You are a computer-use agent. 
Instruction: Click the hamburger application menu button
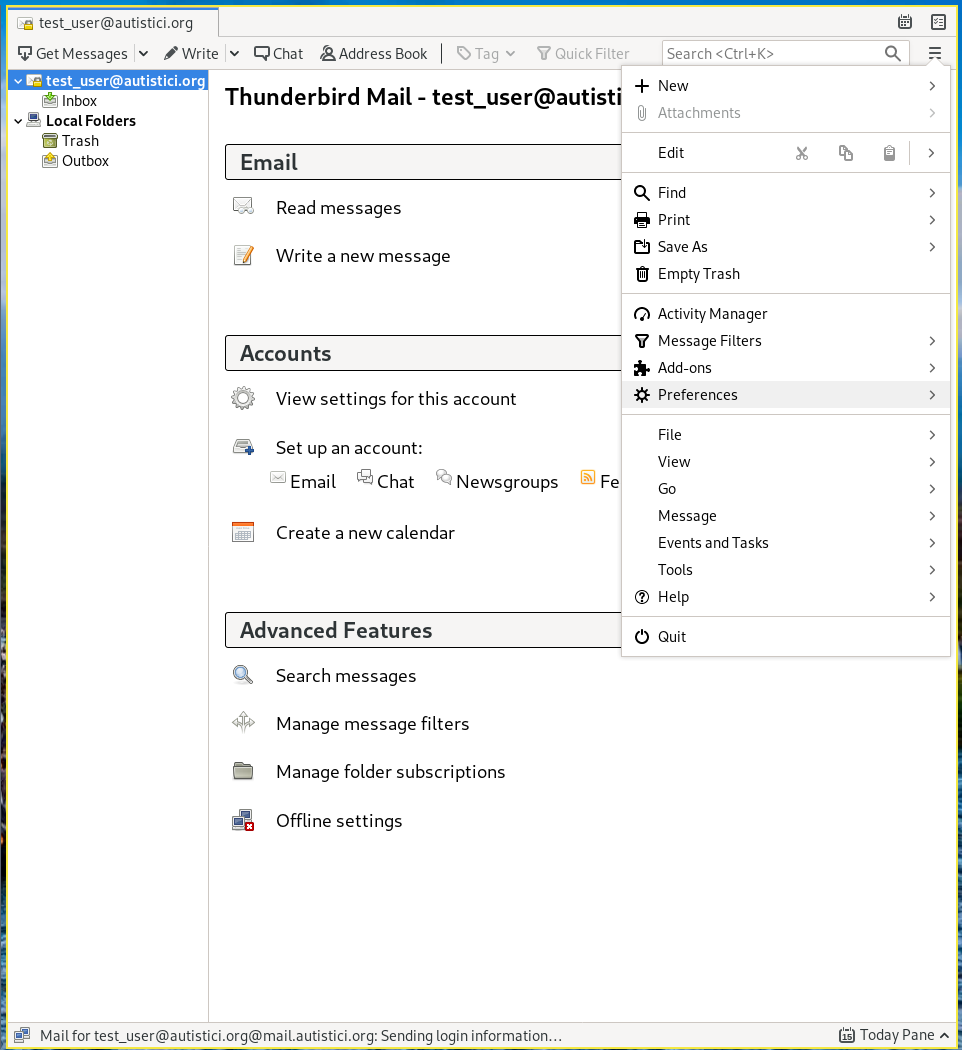(x=935, y=54)
